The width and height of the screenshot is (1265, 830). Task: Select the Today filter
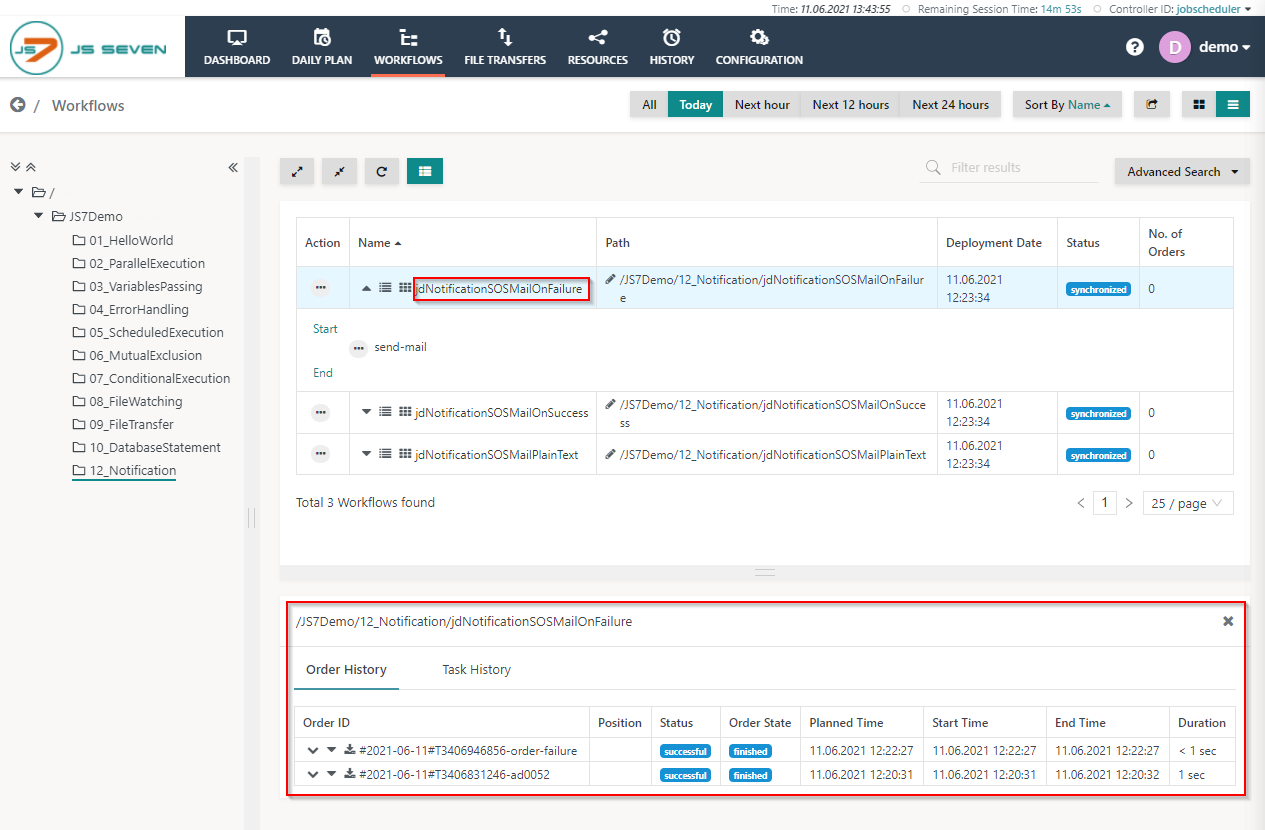696,105
